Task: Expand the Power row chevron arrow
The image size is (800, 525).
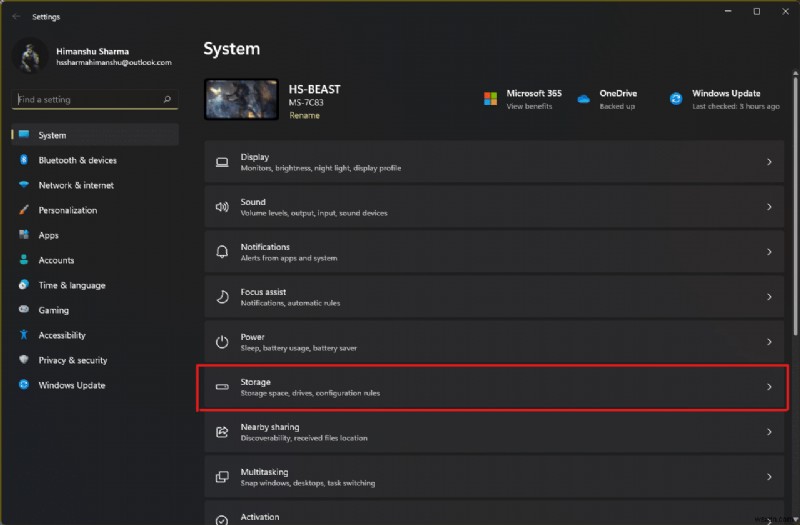Action: [769, 342]
